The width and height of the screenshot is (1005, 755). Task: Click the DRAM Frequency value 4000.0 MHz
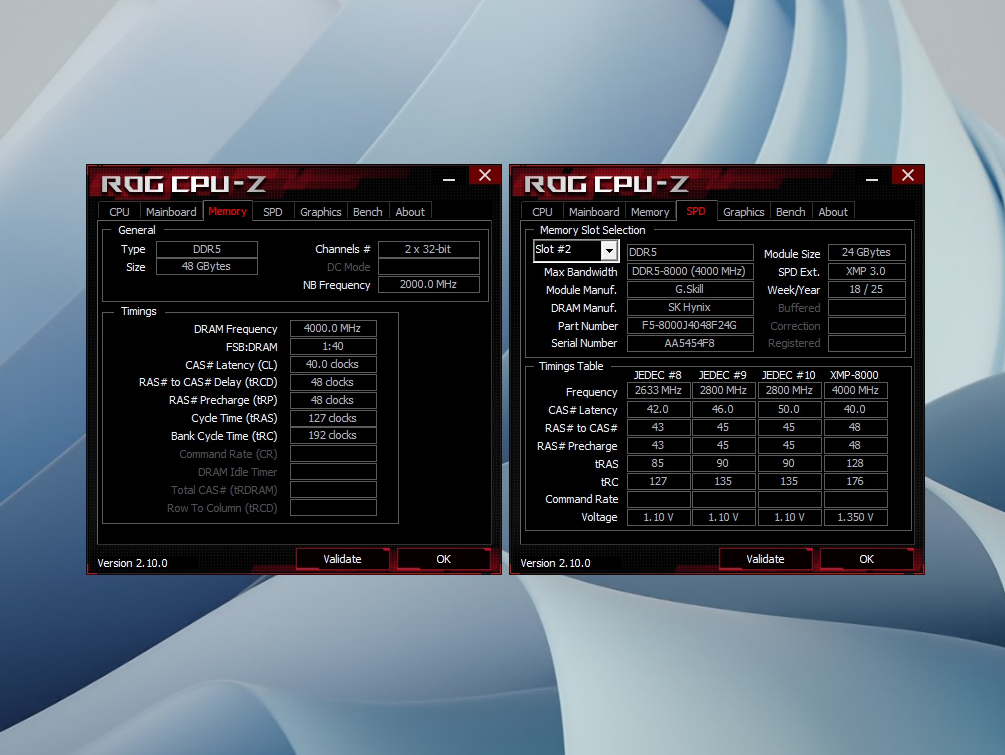pos(333,329)
